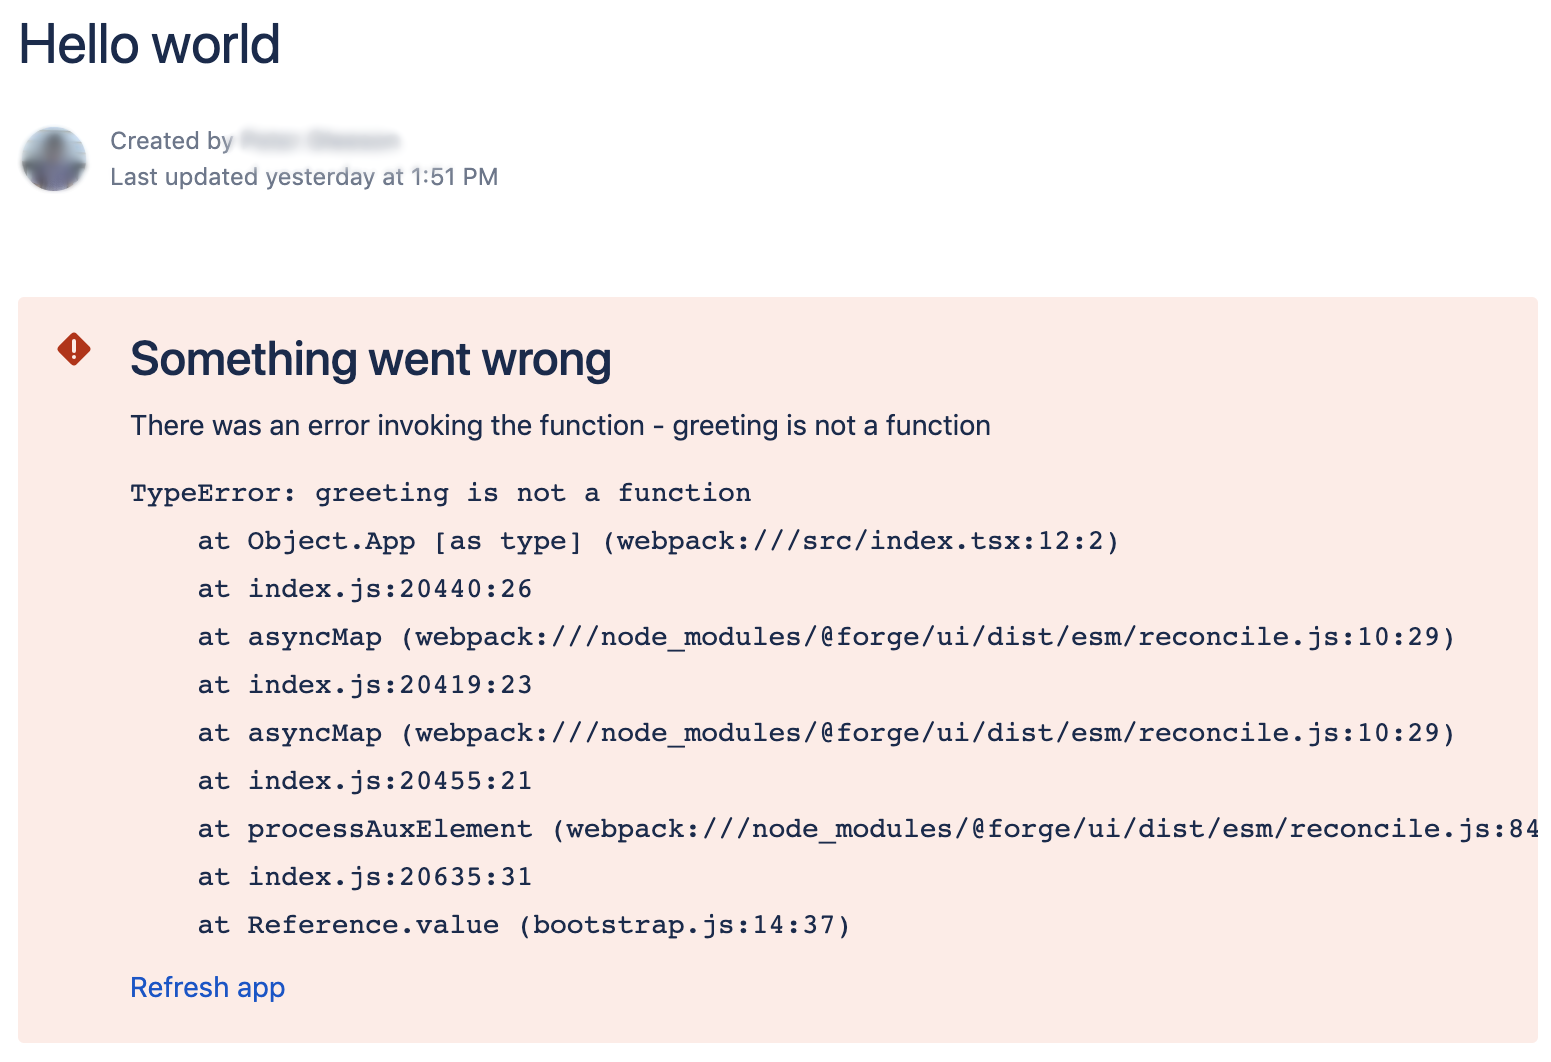
Task: Select the index.js:20635:31 stack frame
Action: click(x=363, y=876)
